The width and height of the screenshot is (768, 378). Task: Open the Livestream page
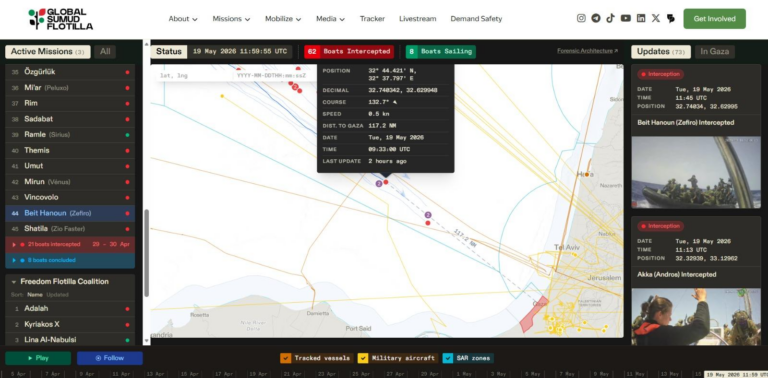pos(417,19)
